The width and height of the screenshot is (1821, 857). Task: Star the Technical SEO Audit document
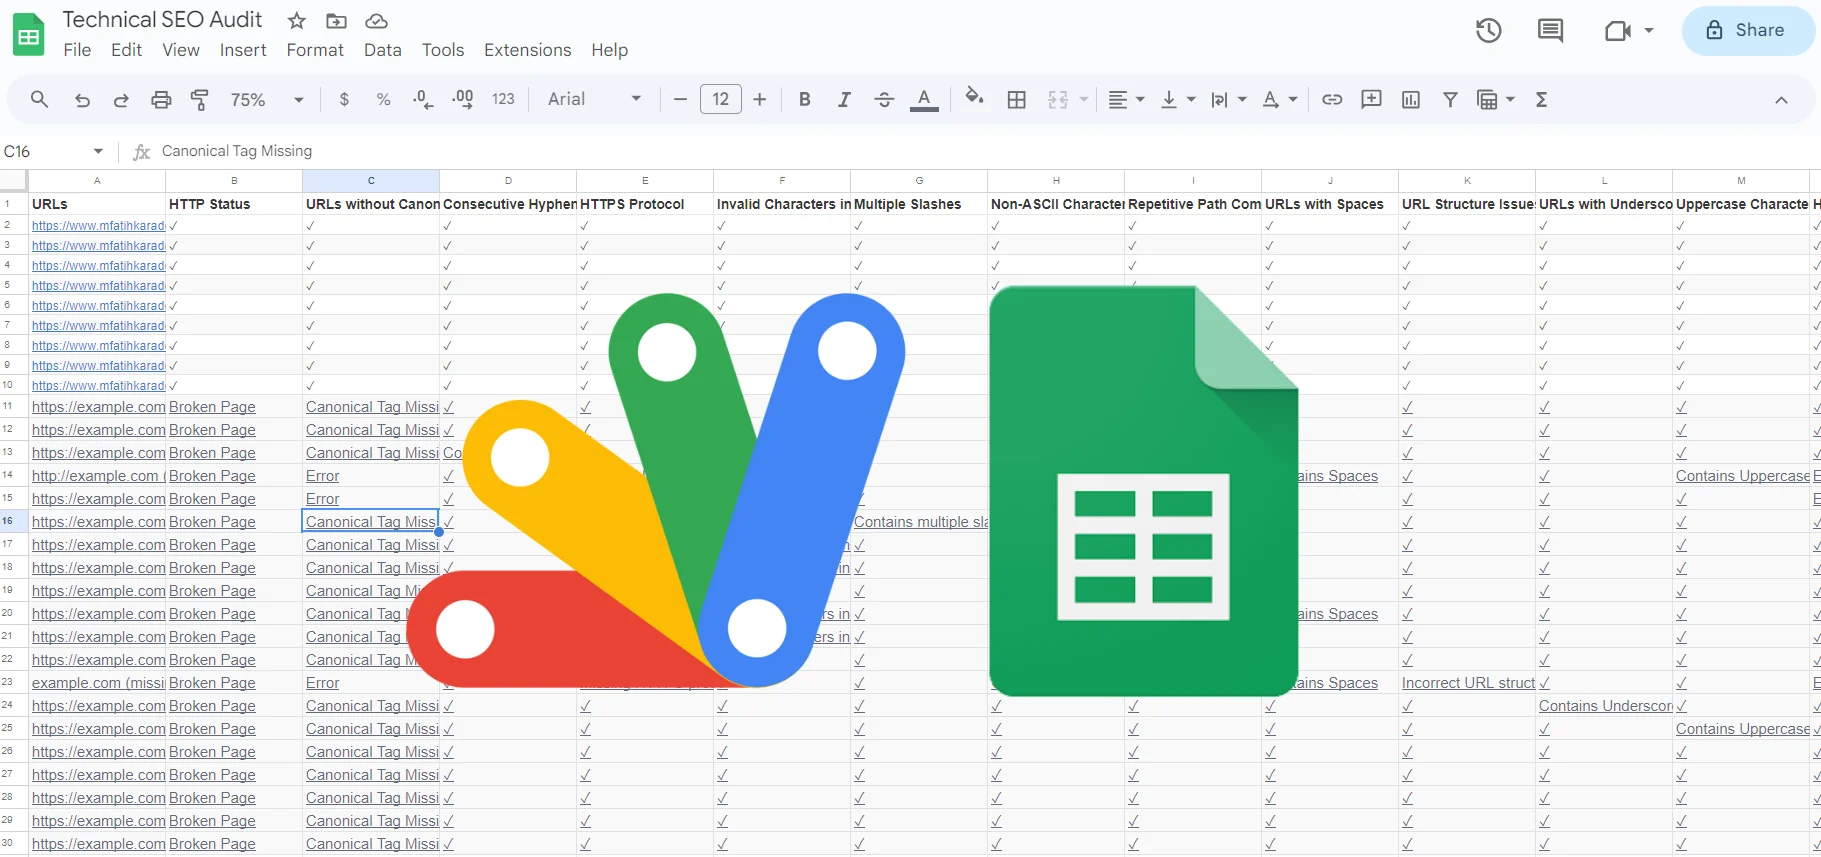pos(296,21)
